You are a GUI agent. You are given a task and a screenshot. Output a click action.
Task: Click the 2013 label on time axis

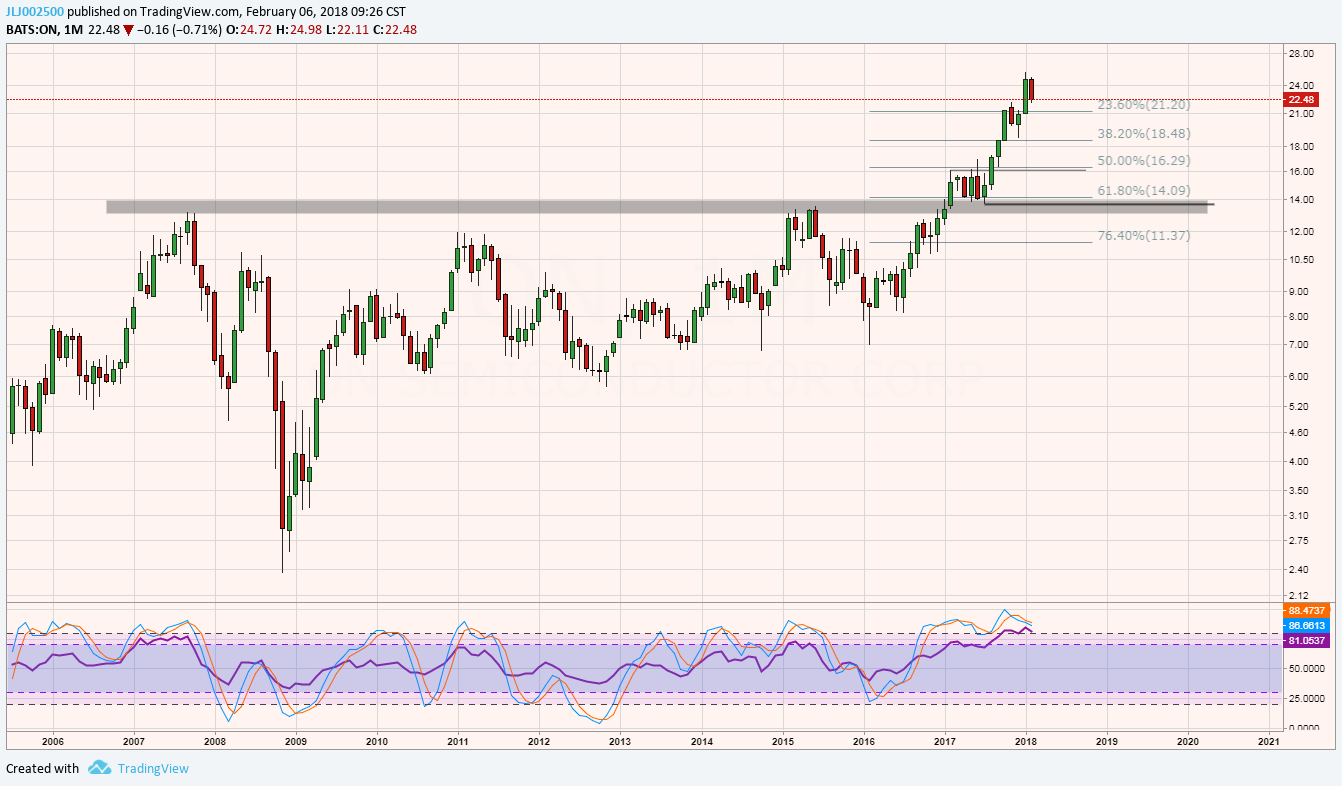(x=620, y=742)
